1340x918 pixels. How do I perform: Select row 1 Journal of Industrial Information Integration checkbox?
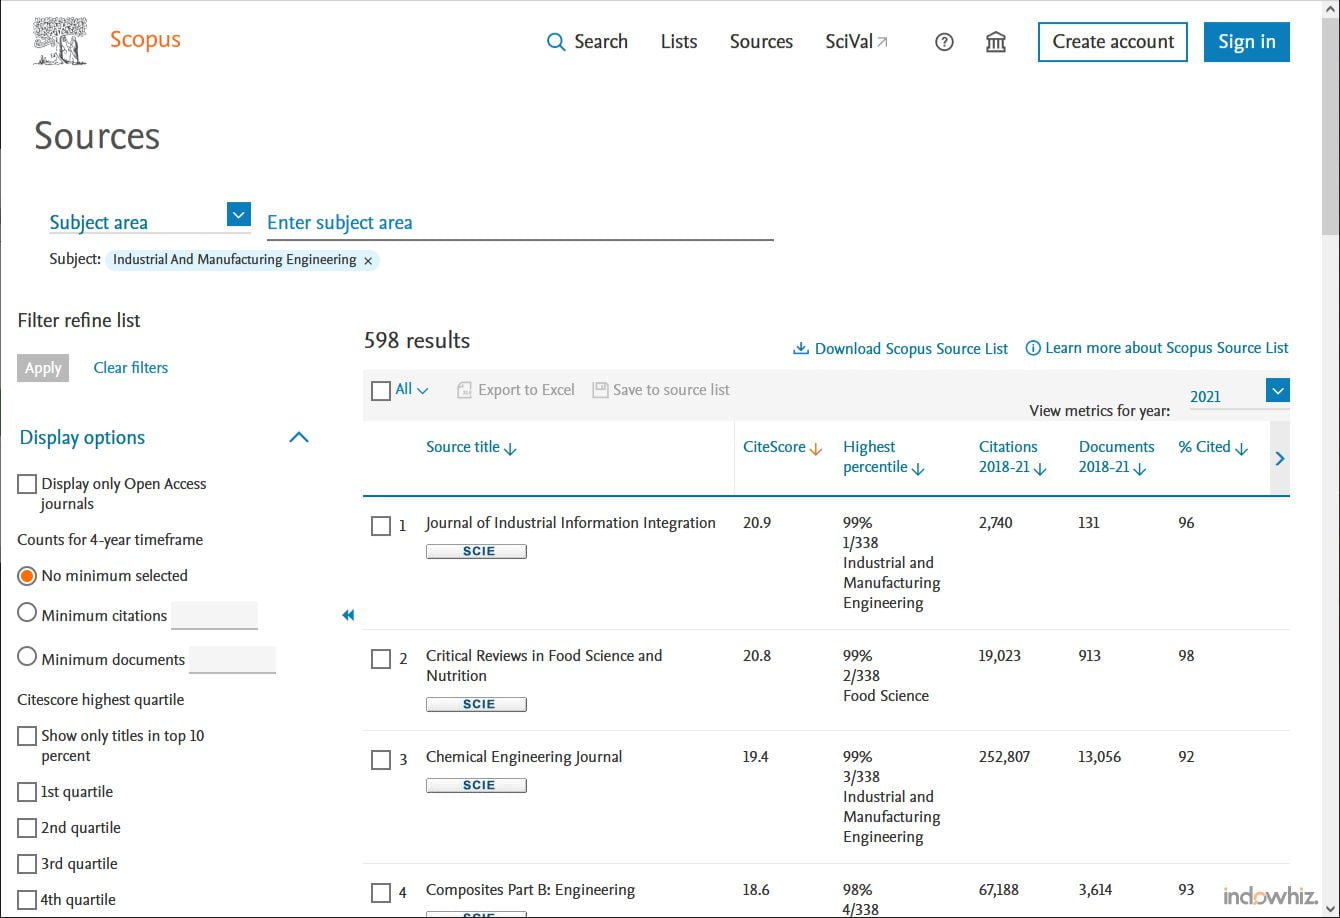pos(381,526)
